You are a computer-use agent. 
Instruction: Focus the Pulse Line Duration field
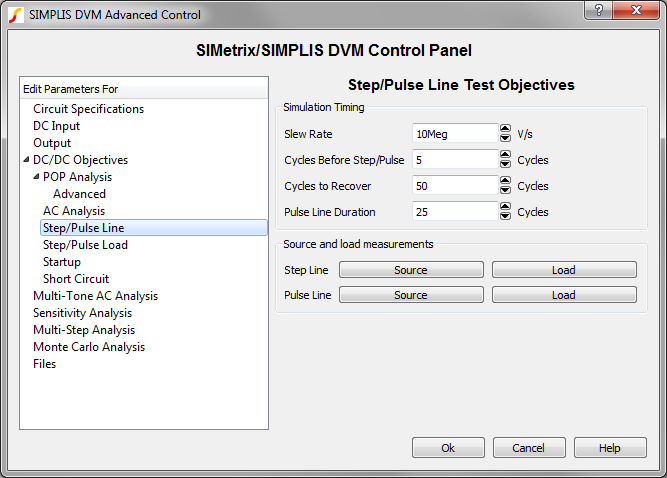pyautogui.click(x=454, y=212)
